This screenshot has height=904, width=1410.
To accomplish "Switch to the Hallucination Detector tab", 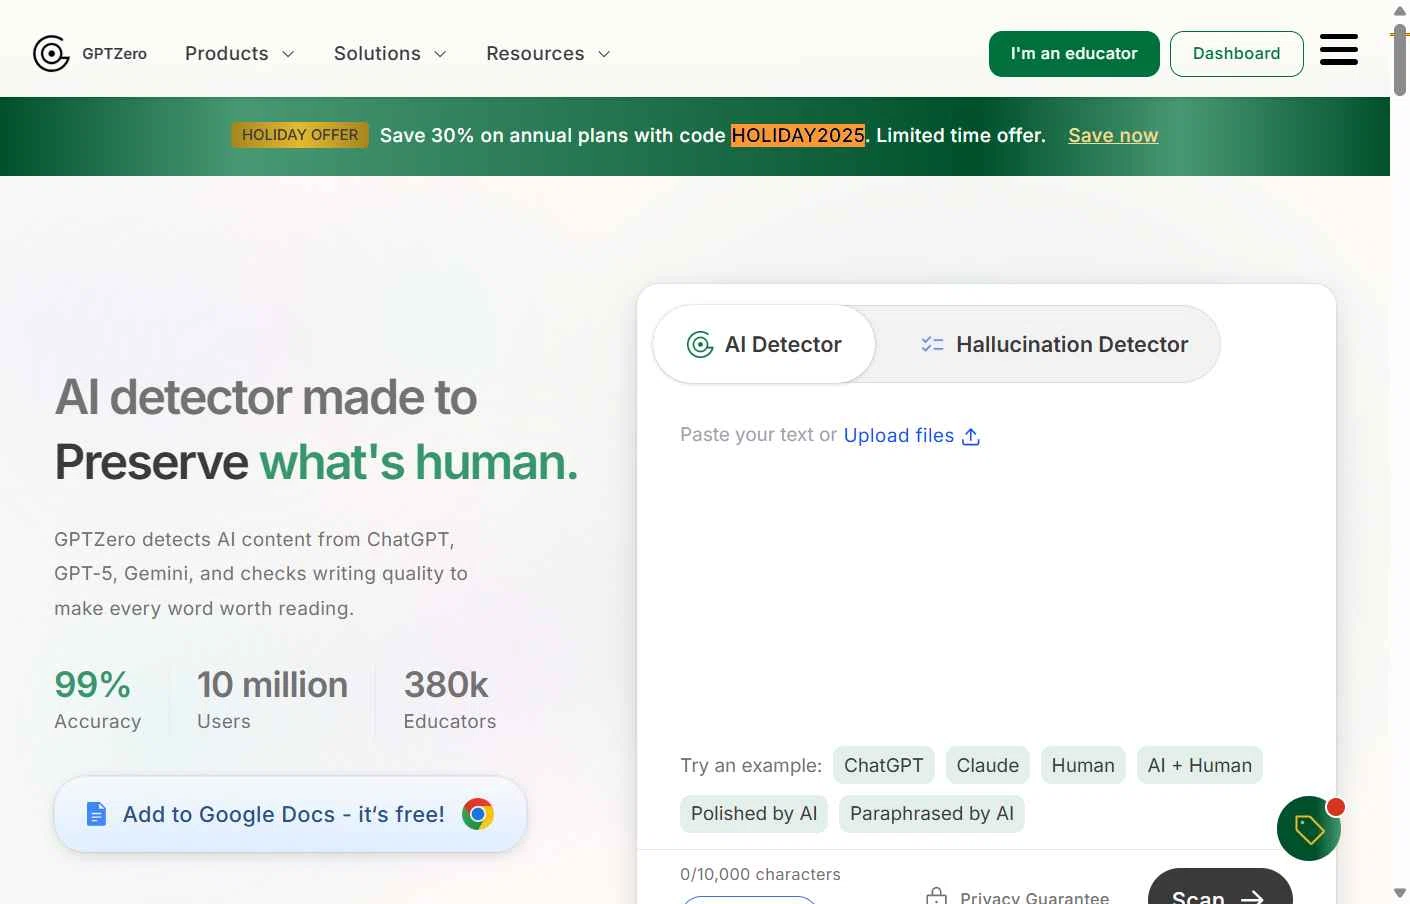I will click(1054, 344).
